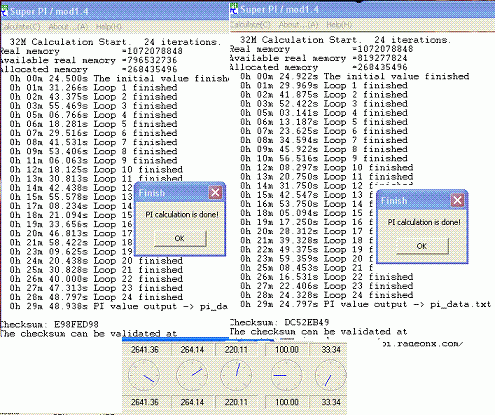The width and height of the screenshot is (495, 415).
Task: Select the 220.11 readout below its dial
Action: (x=236, y=402)
